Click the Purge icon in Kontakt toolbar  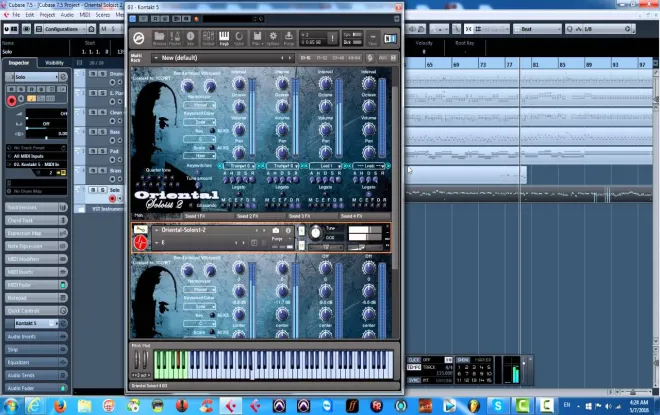(x=289, y=37)
